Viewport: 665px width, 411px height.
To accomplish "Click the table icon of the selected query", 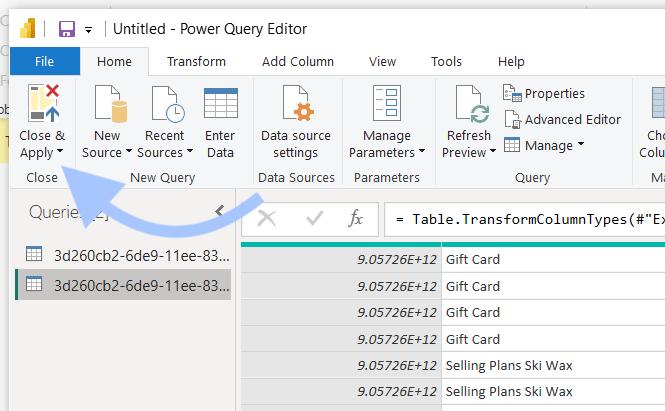I will click(34, 284).
